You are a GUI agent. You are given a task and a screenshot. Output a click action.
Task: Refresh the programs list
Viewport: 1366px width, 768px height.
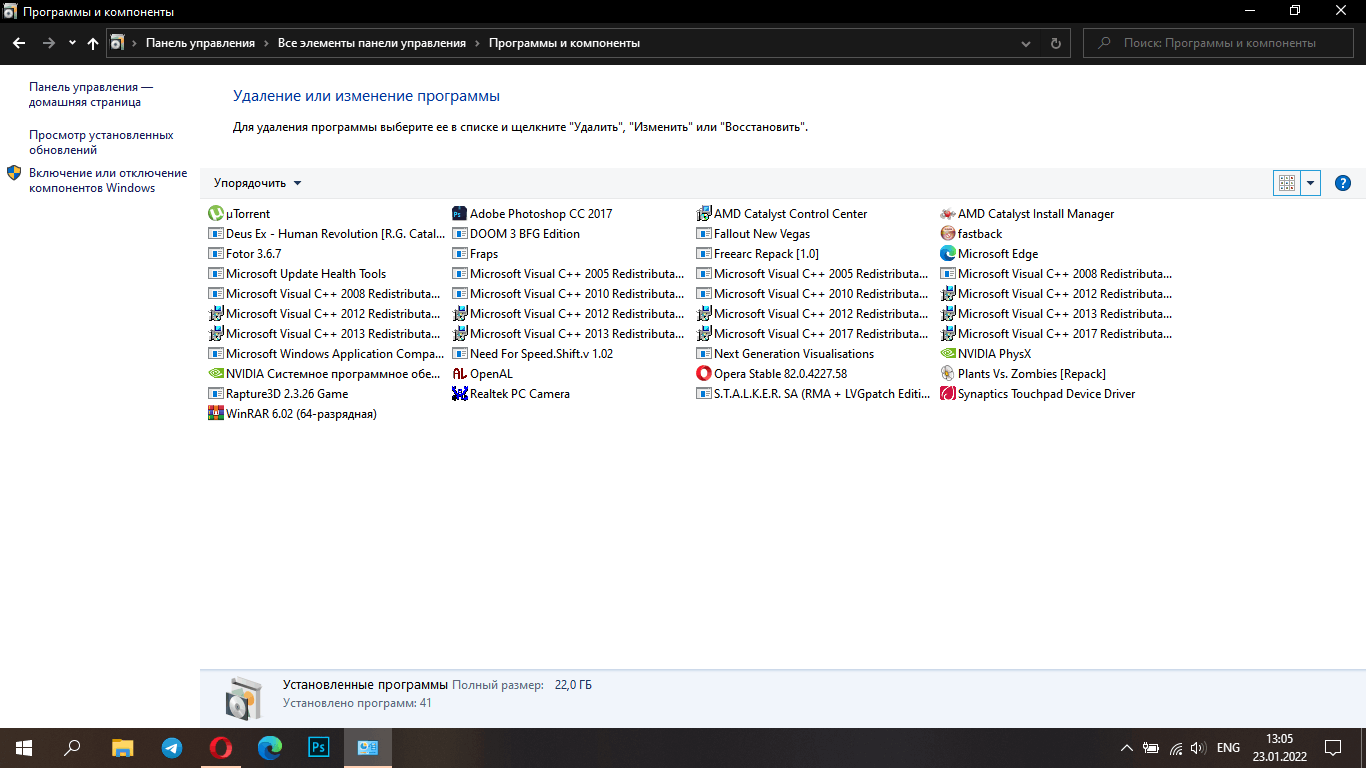1055,43
